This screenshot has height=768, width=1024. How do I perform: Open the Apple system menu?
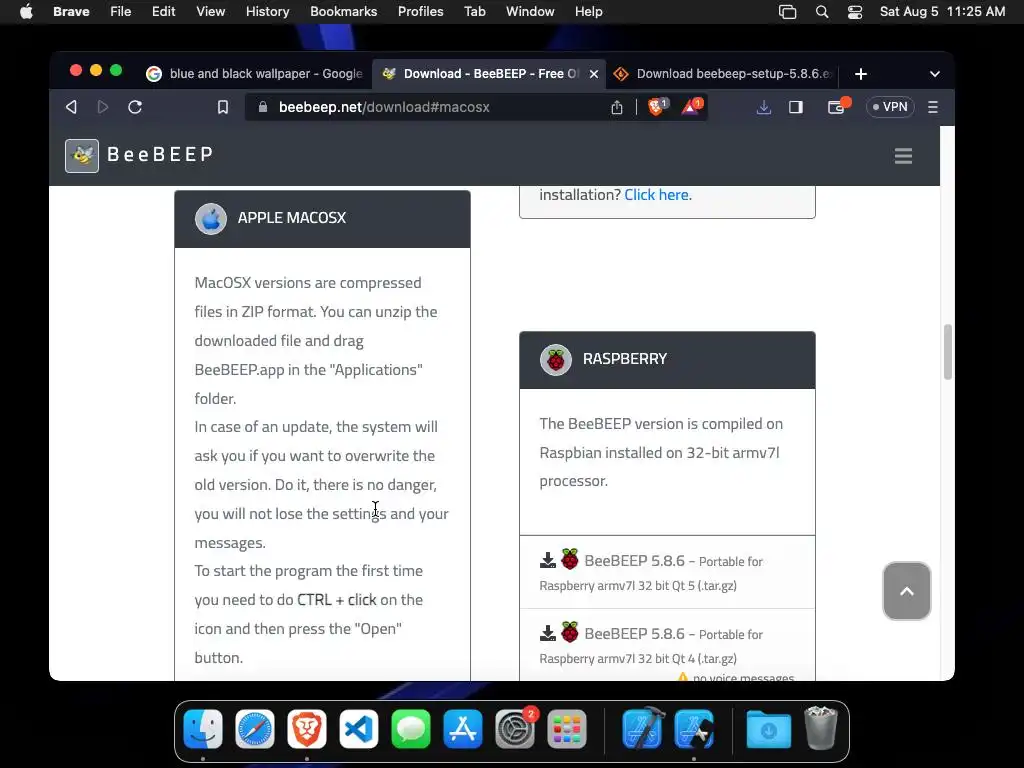pyautogui.click(x=26, y=12)
